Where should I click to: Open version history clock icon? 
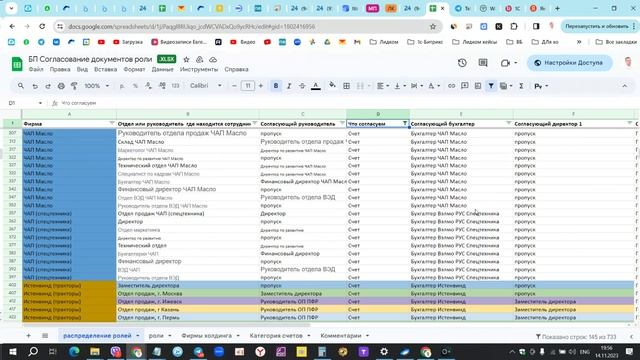462,63
